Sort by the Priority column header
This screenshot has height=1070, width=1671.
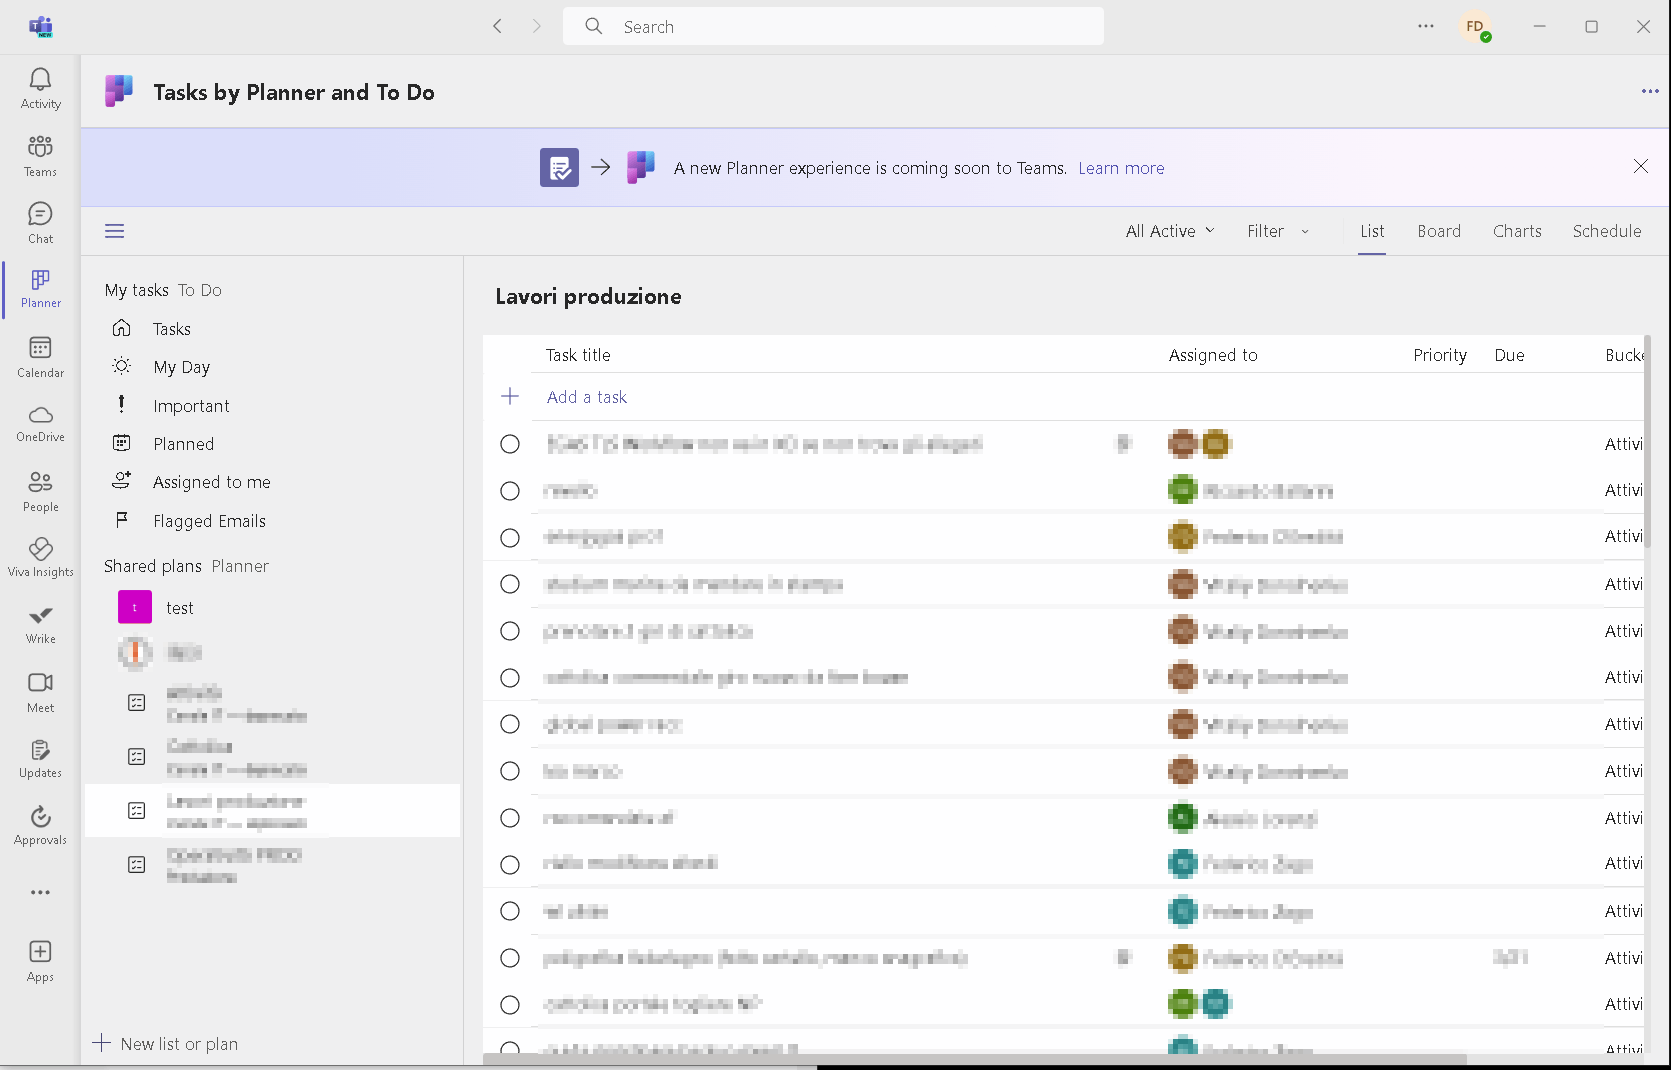point(1440,355)
